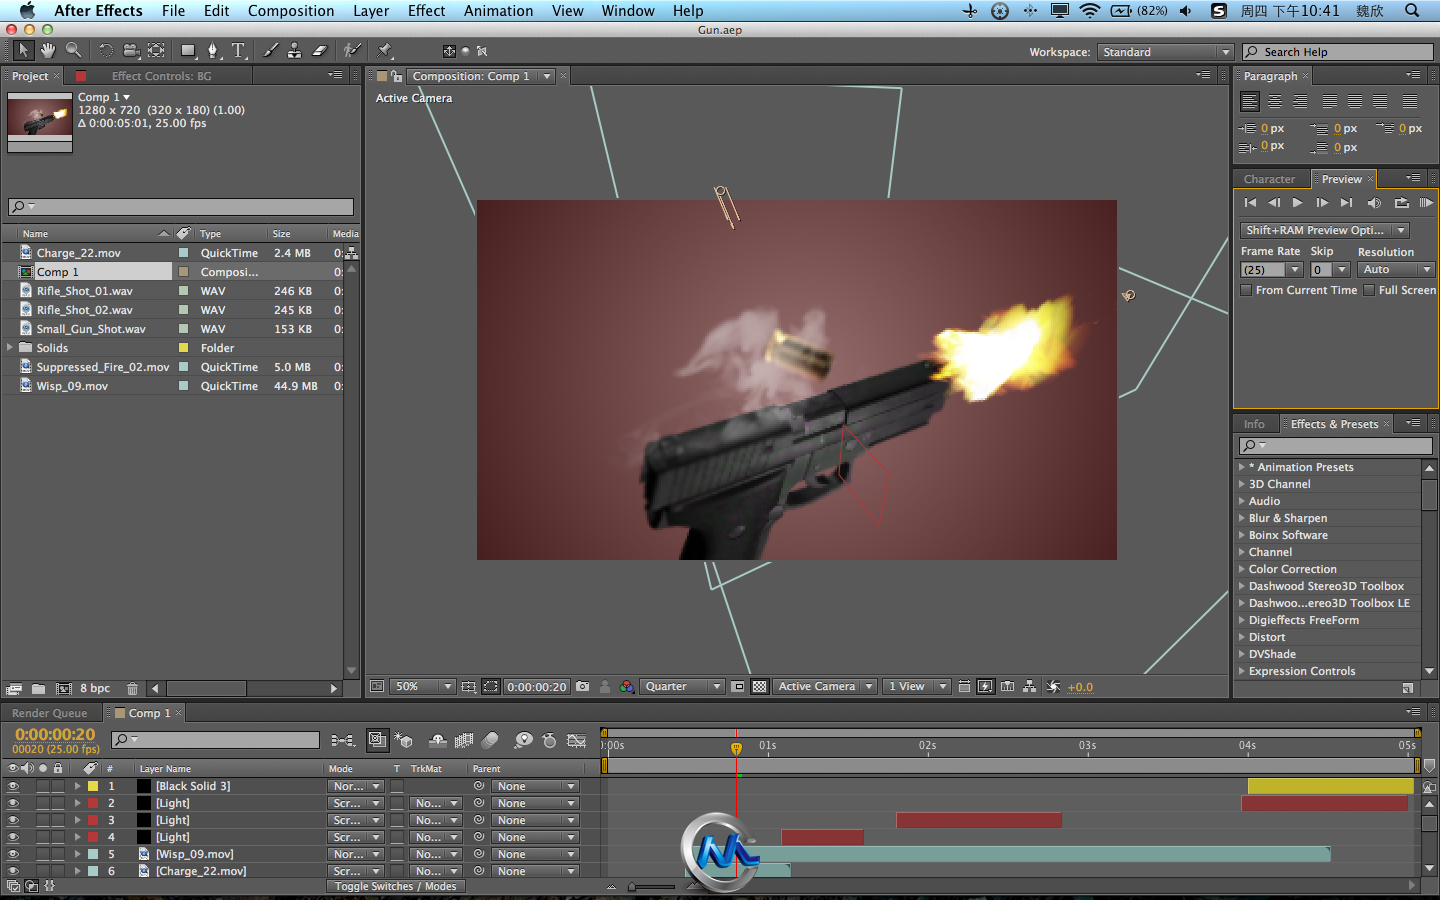Select the Unified Camera tool
Screen dimensions: 1440x900
pyautogui.click(x=131, y=50)
